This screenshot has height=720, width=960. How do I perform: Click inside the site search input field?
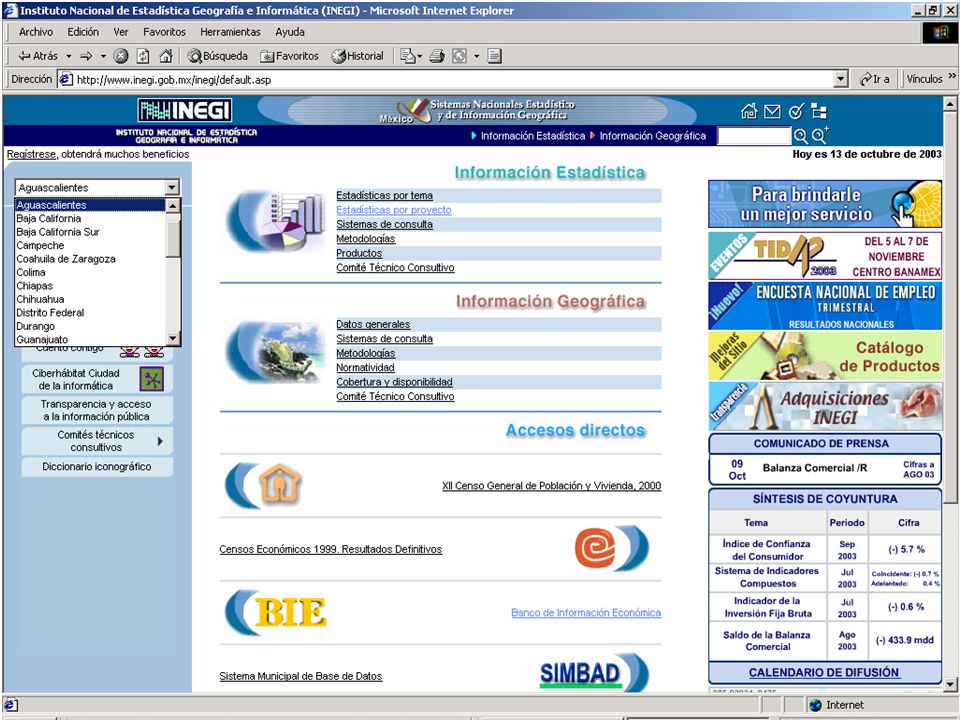(754, 136)
